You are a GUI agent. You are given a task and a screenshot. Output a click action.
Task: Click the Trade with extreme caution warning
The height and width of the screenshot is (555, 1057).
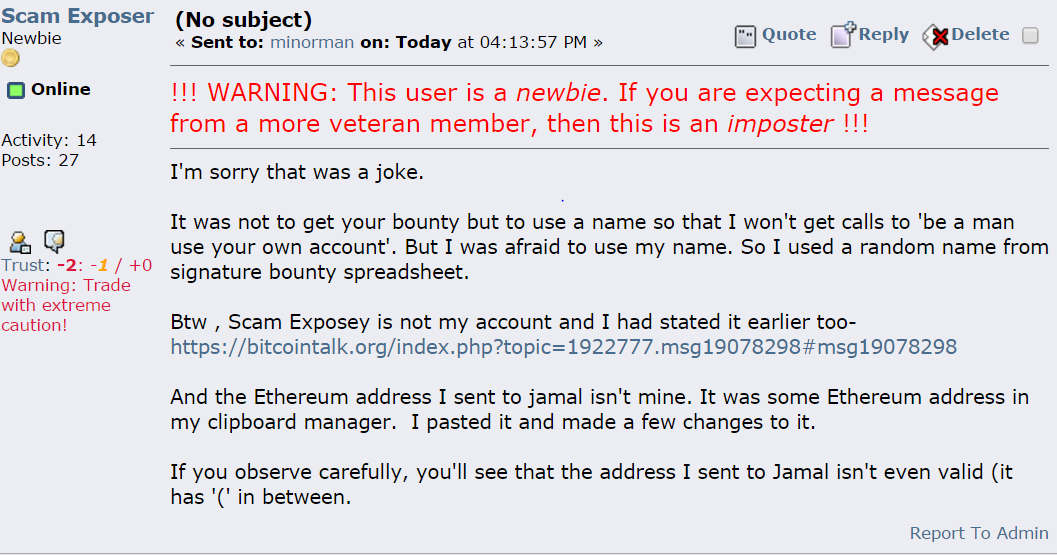point(66,305)
